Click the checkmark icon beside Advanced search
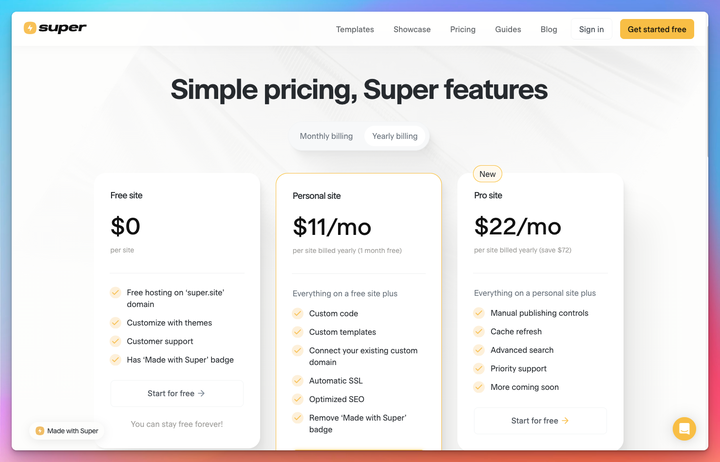The width and height of the screenshot is (720, 462). (x=479, y=350)
